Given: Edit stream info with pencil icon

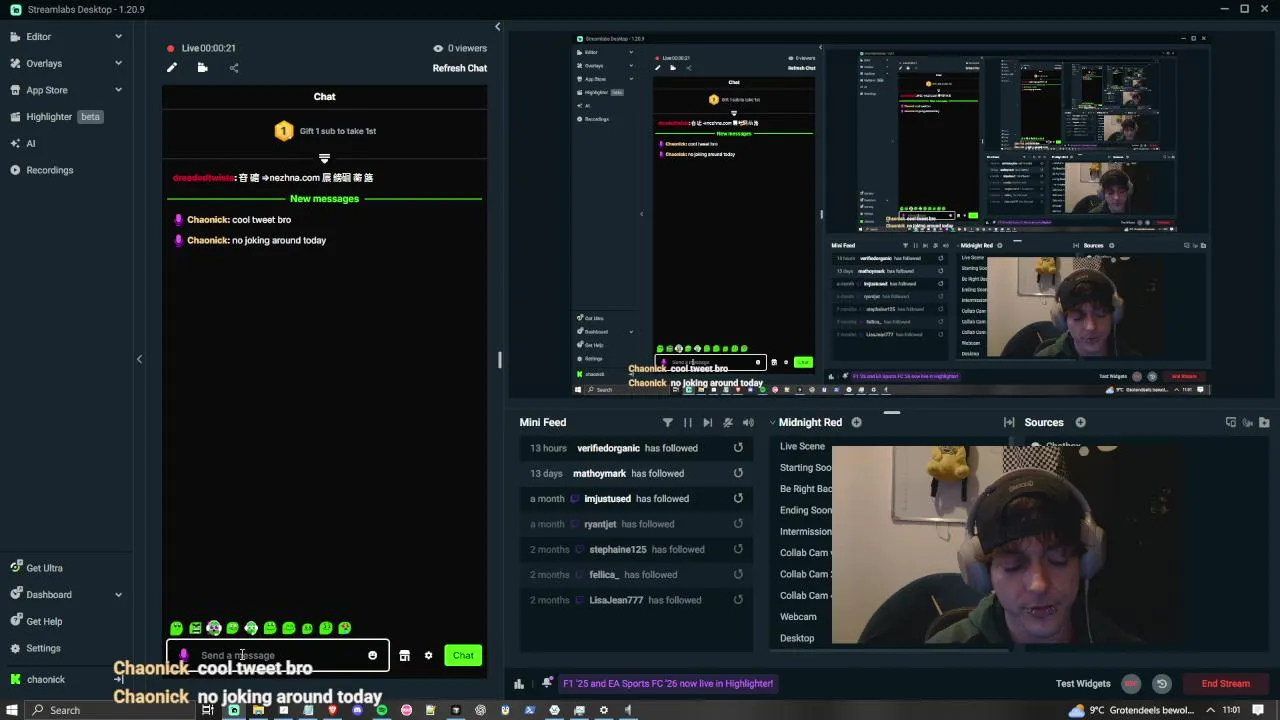Looking at the screenshot, I should pyautogui.click(x=172, y=68).
